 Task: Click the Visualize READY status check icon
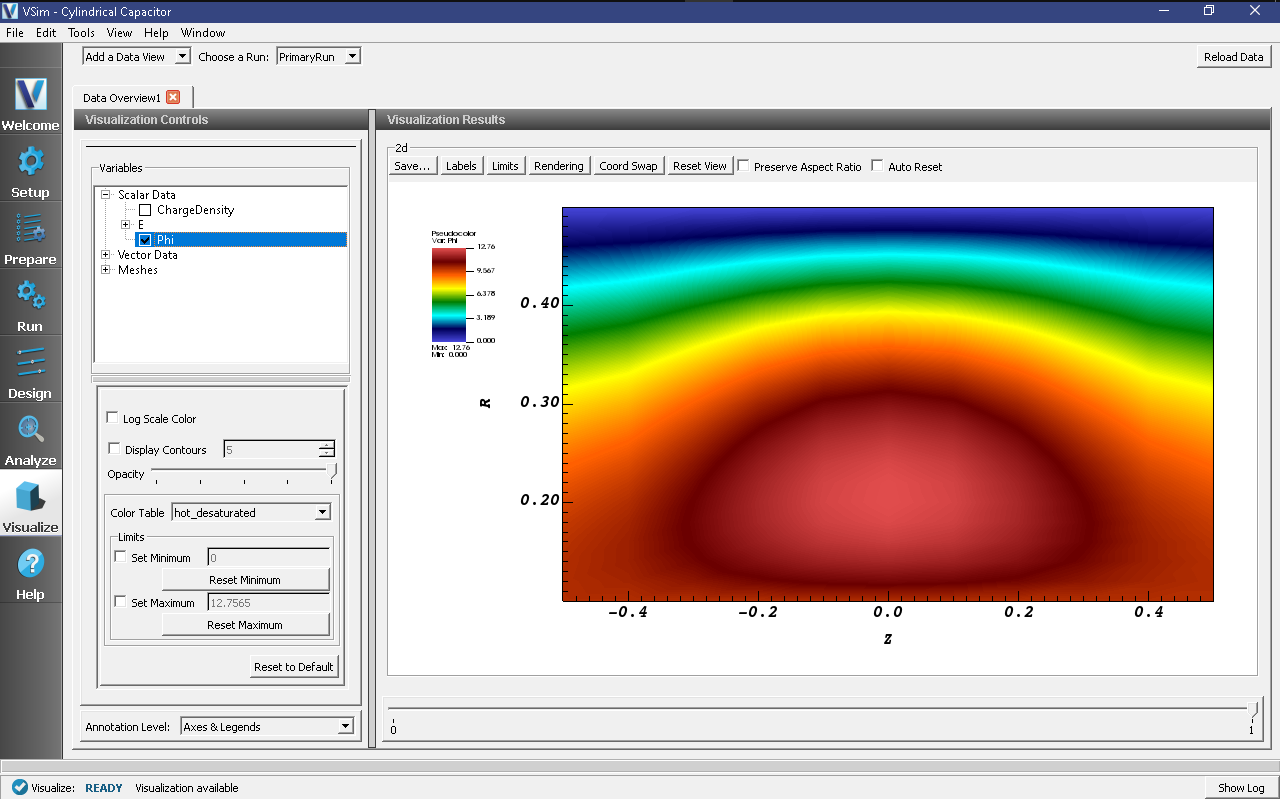click(x=19, y=787)
